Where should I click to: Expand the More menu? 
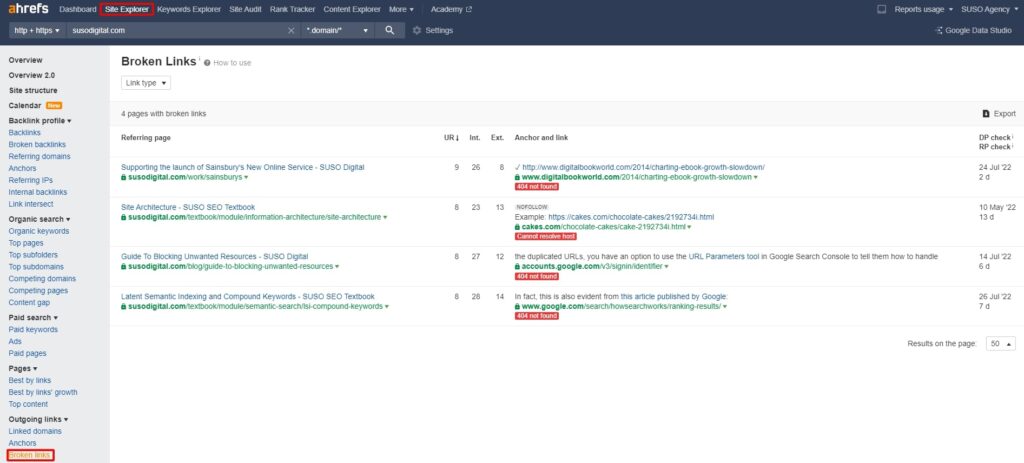click(x=401, y=9)
